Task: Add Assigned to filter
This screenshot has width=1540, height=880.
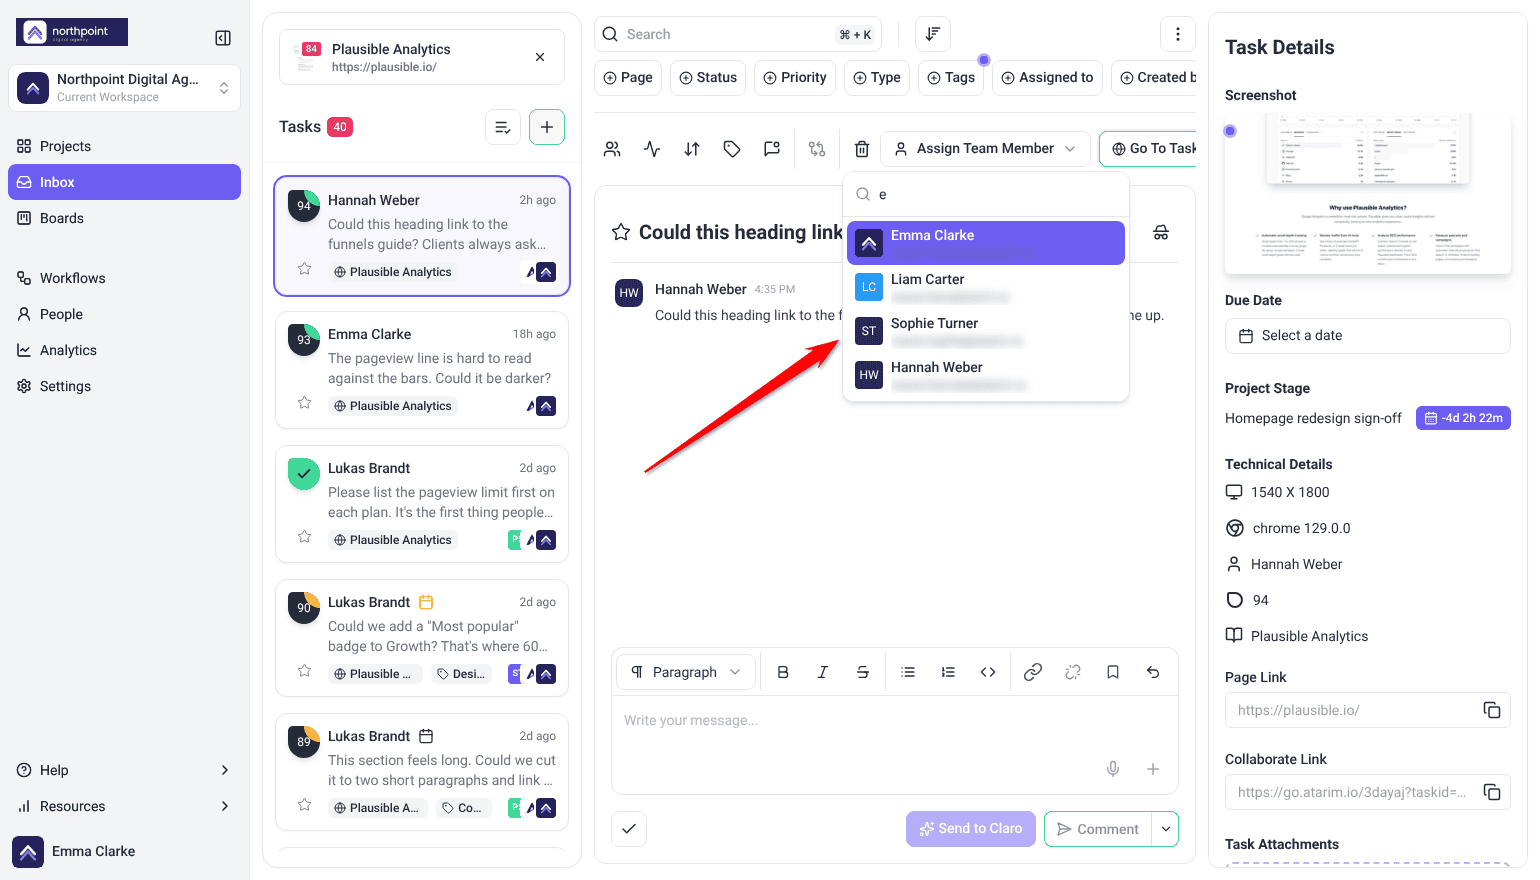Action: 1047,77
